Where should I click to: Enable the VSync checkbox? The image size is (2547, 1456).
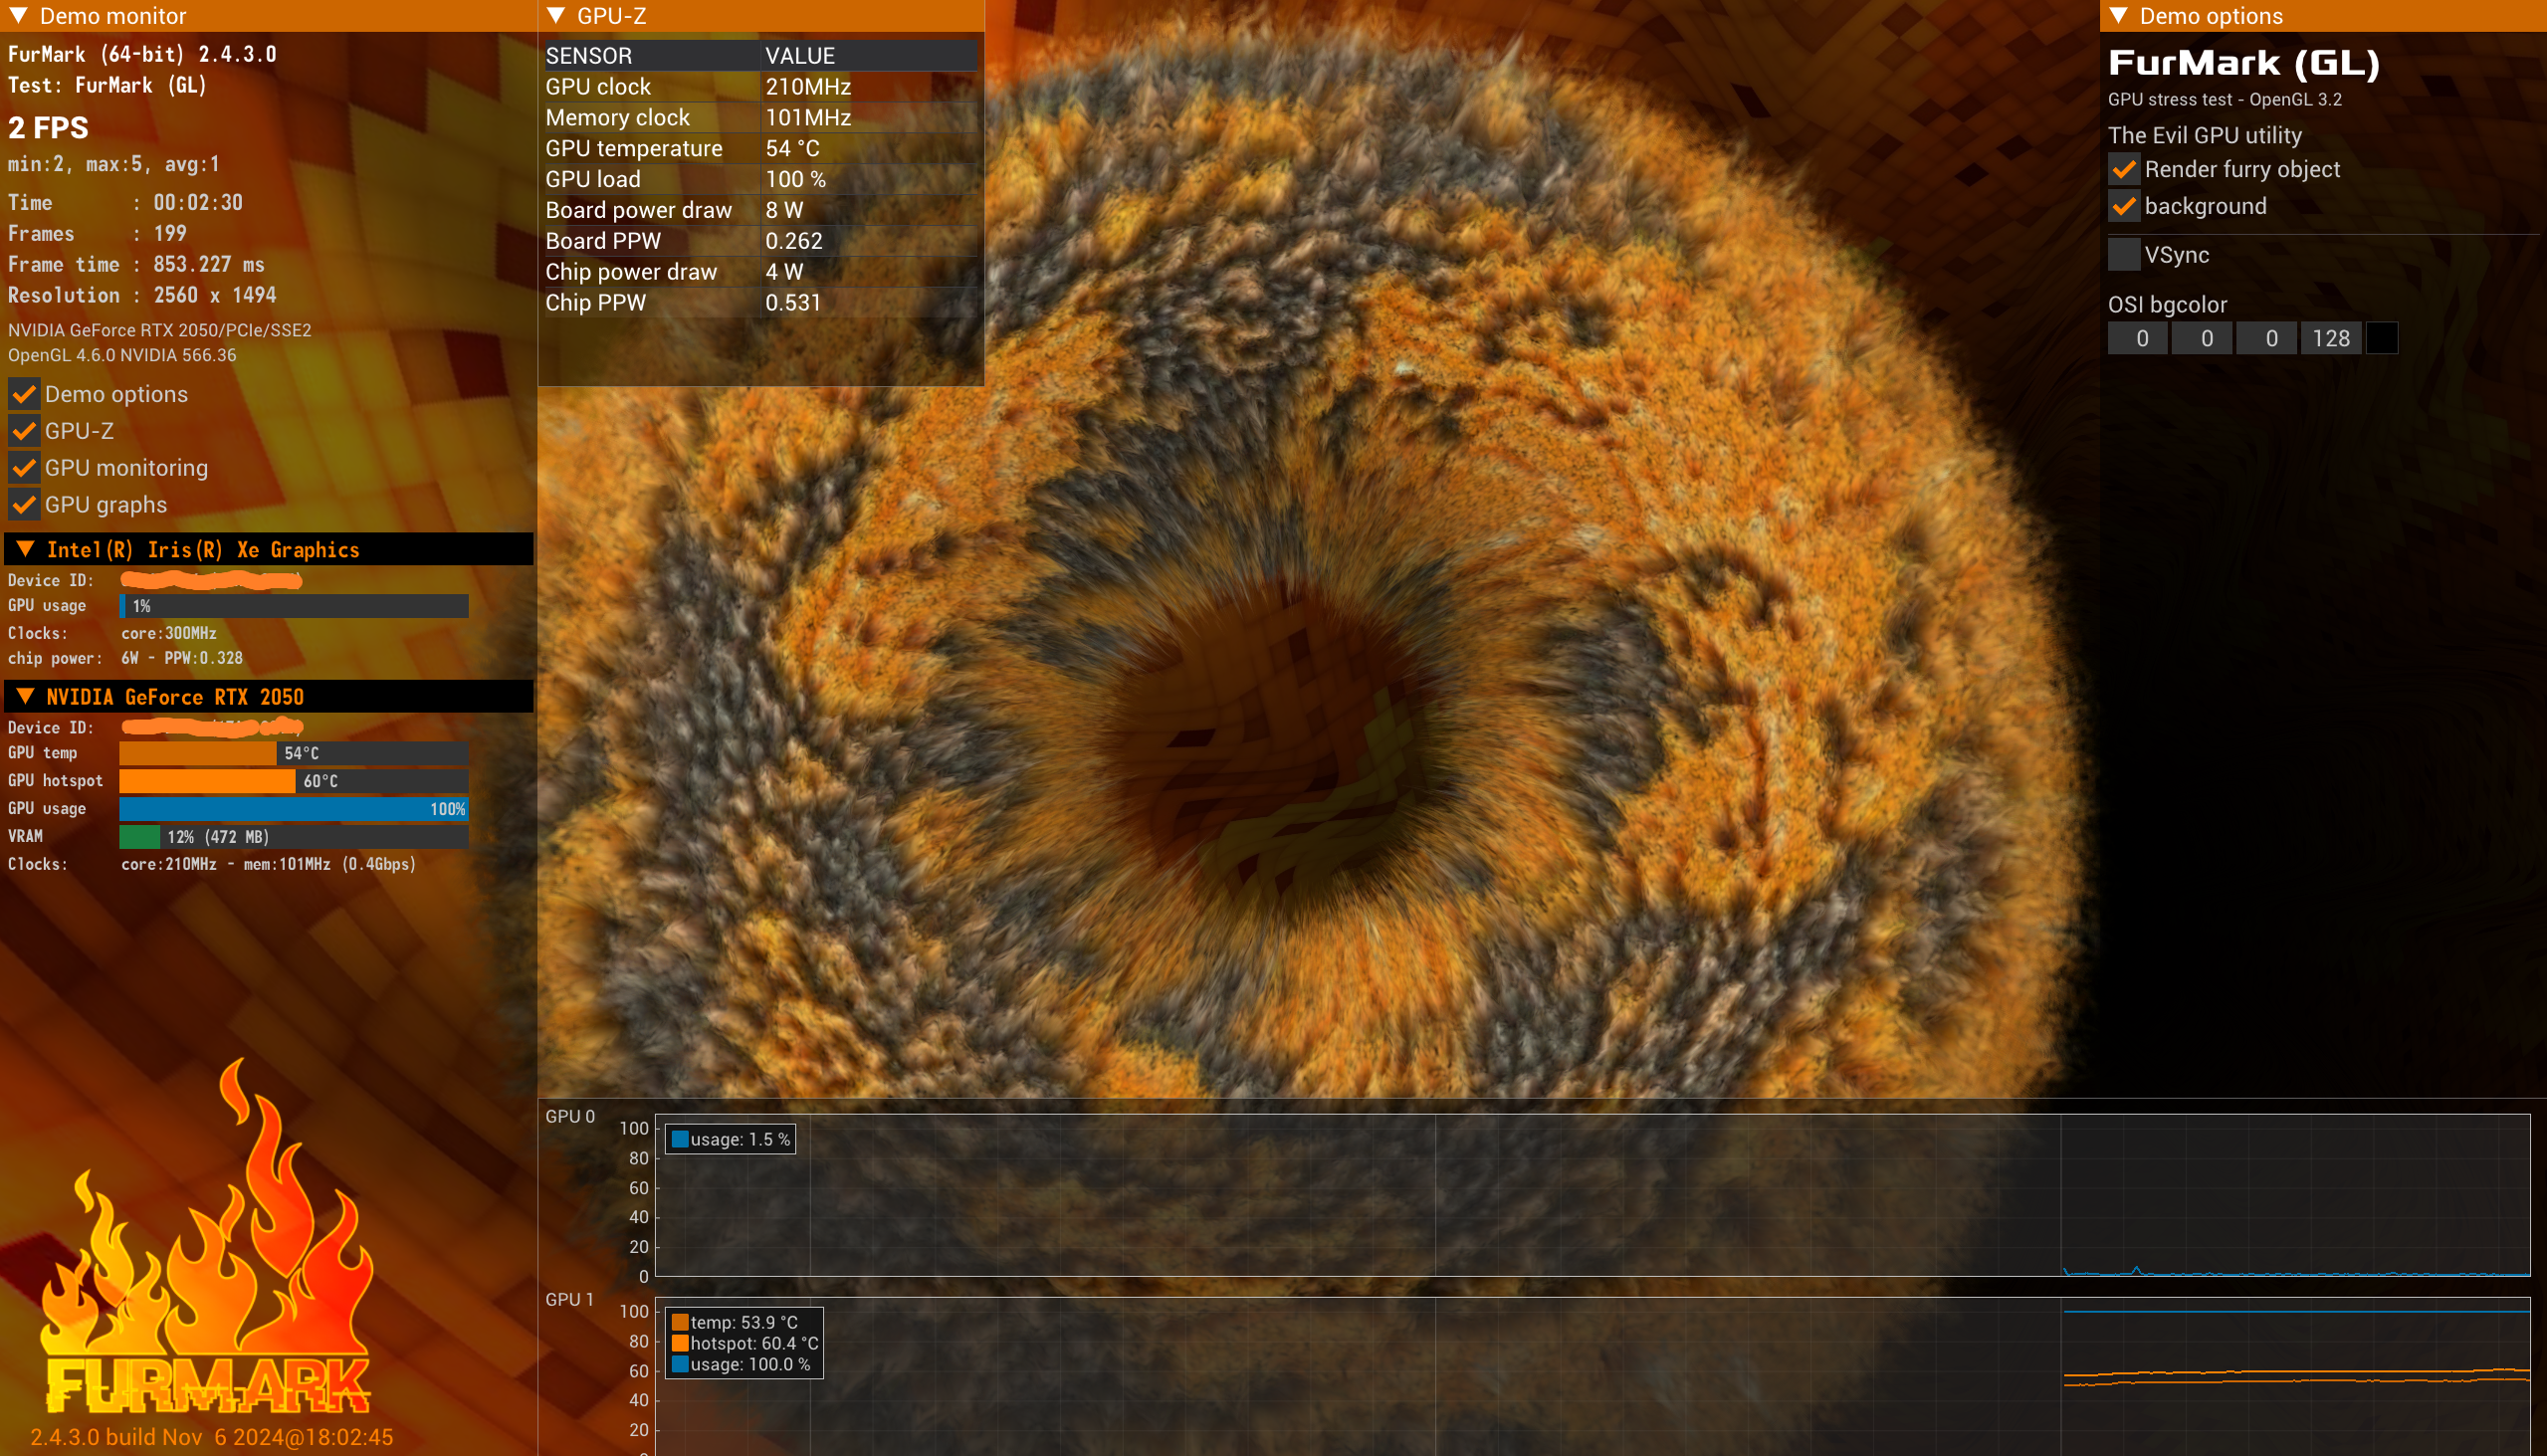[2124, 255]
